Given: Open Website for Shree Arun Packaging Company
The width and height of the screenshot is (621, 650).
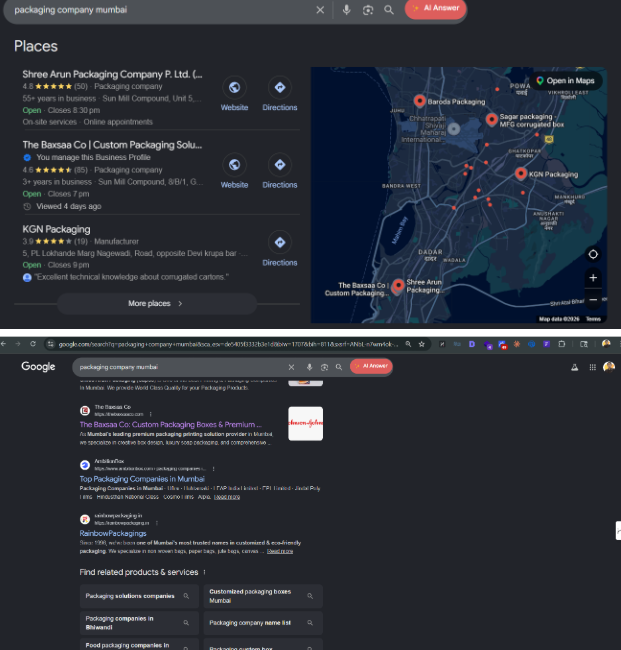Looking at the screenshot, I should pos(234,95).
